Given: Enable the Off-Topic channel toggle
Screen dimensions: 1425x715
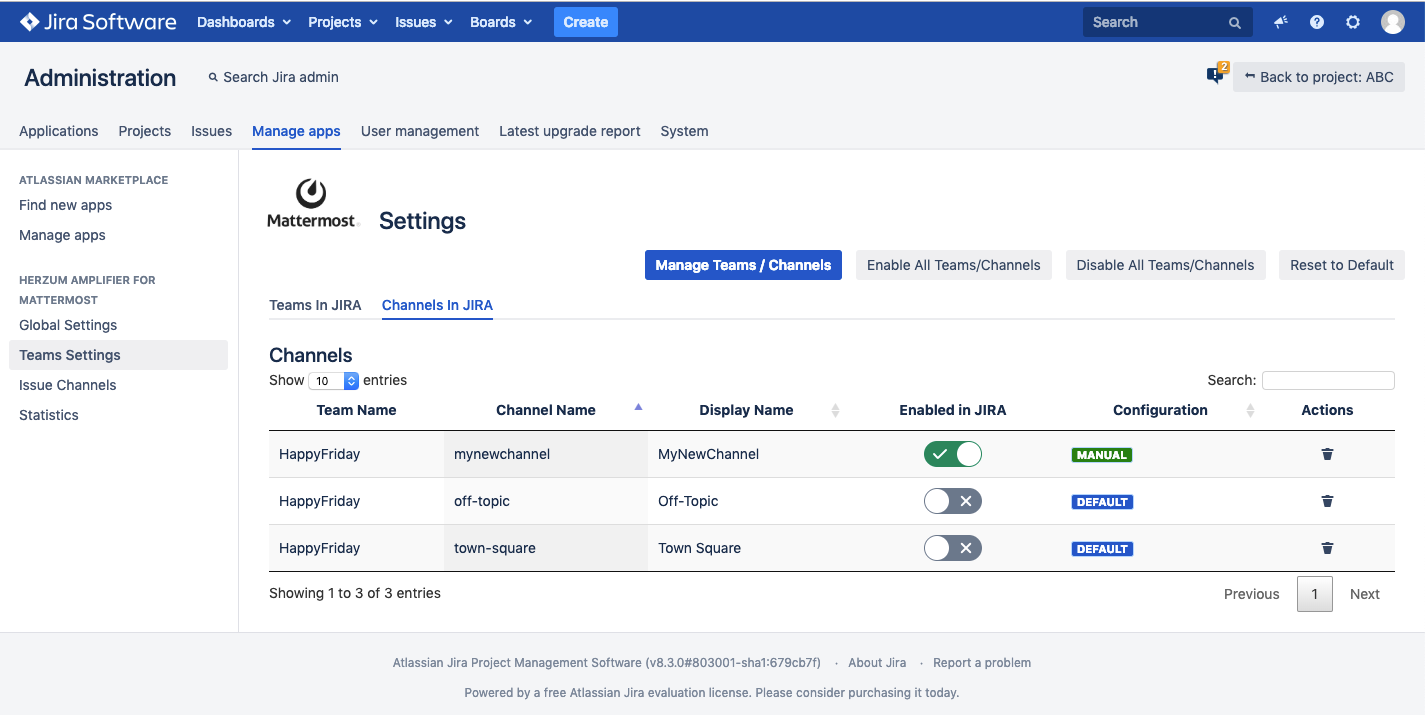Looking at the screenshot, I should point(952,501).
